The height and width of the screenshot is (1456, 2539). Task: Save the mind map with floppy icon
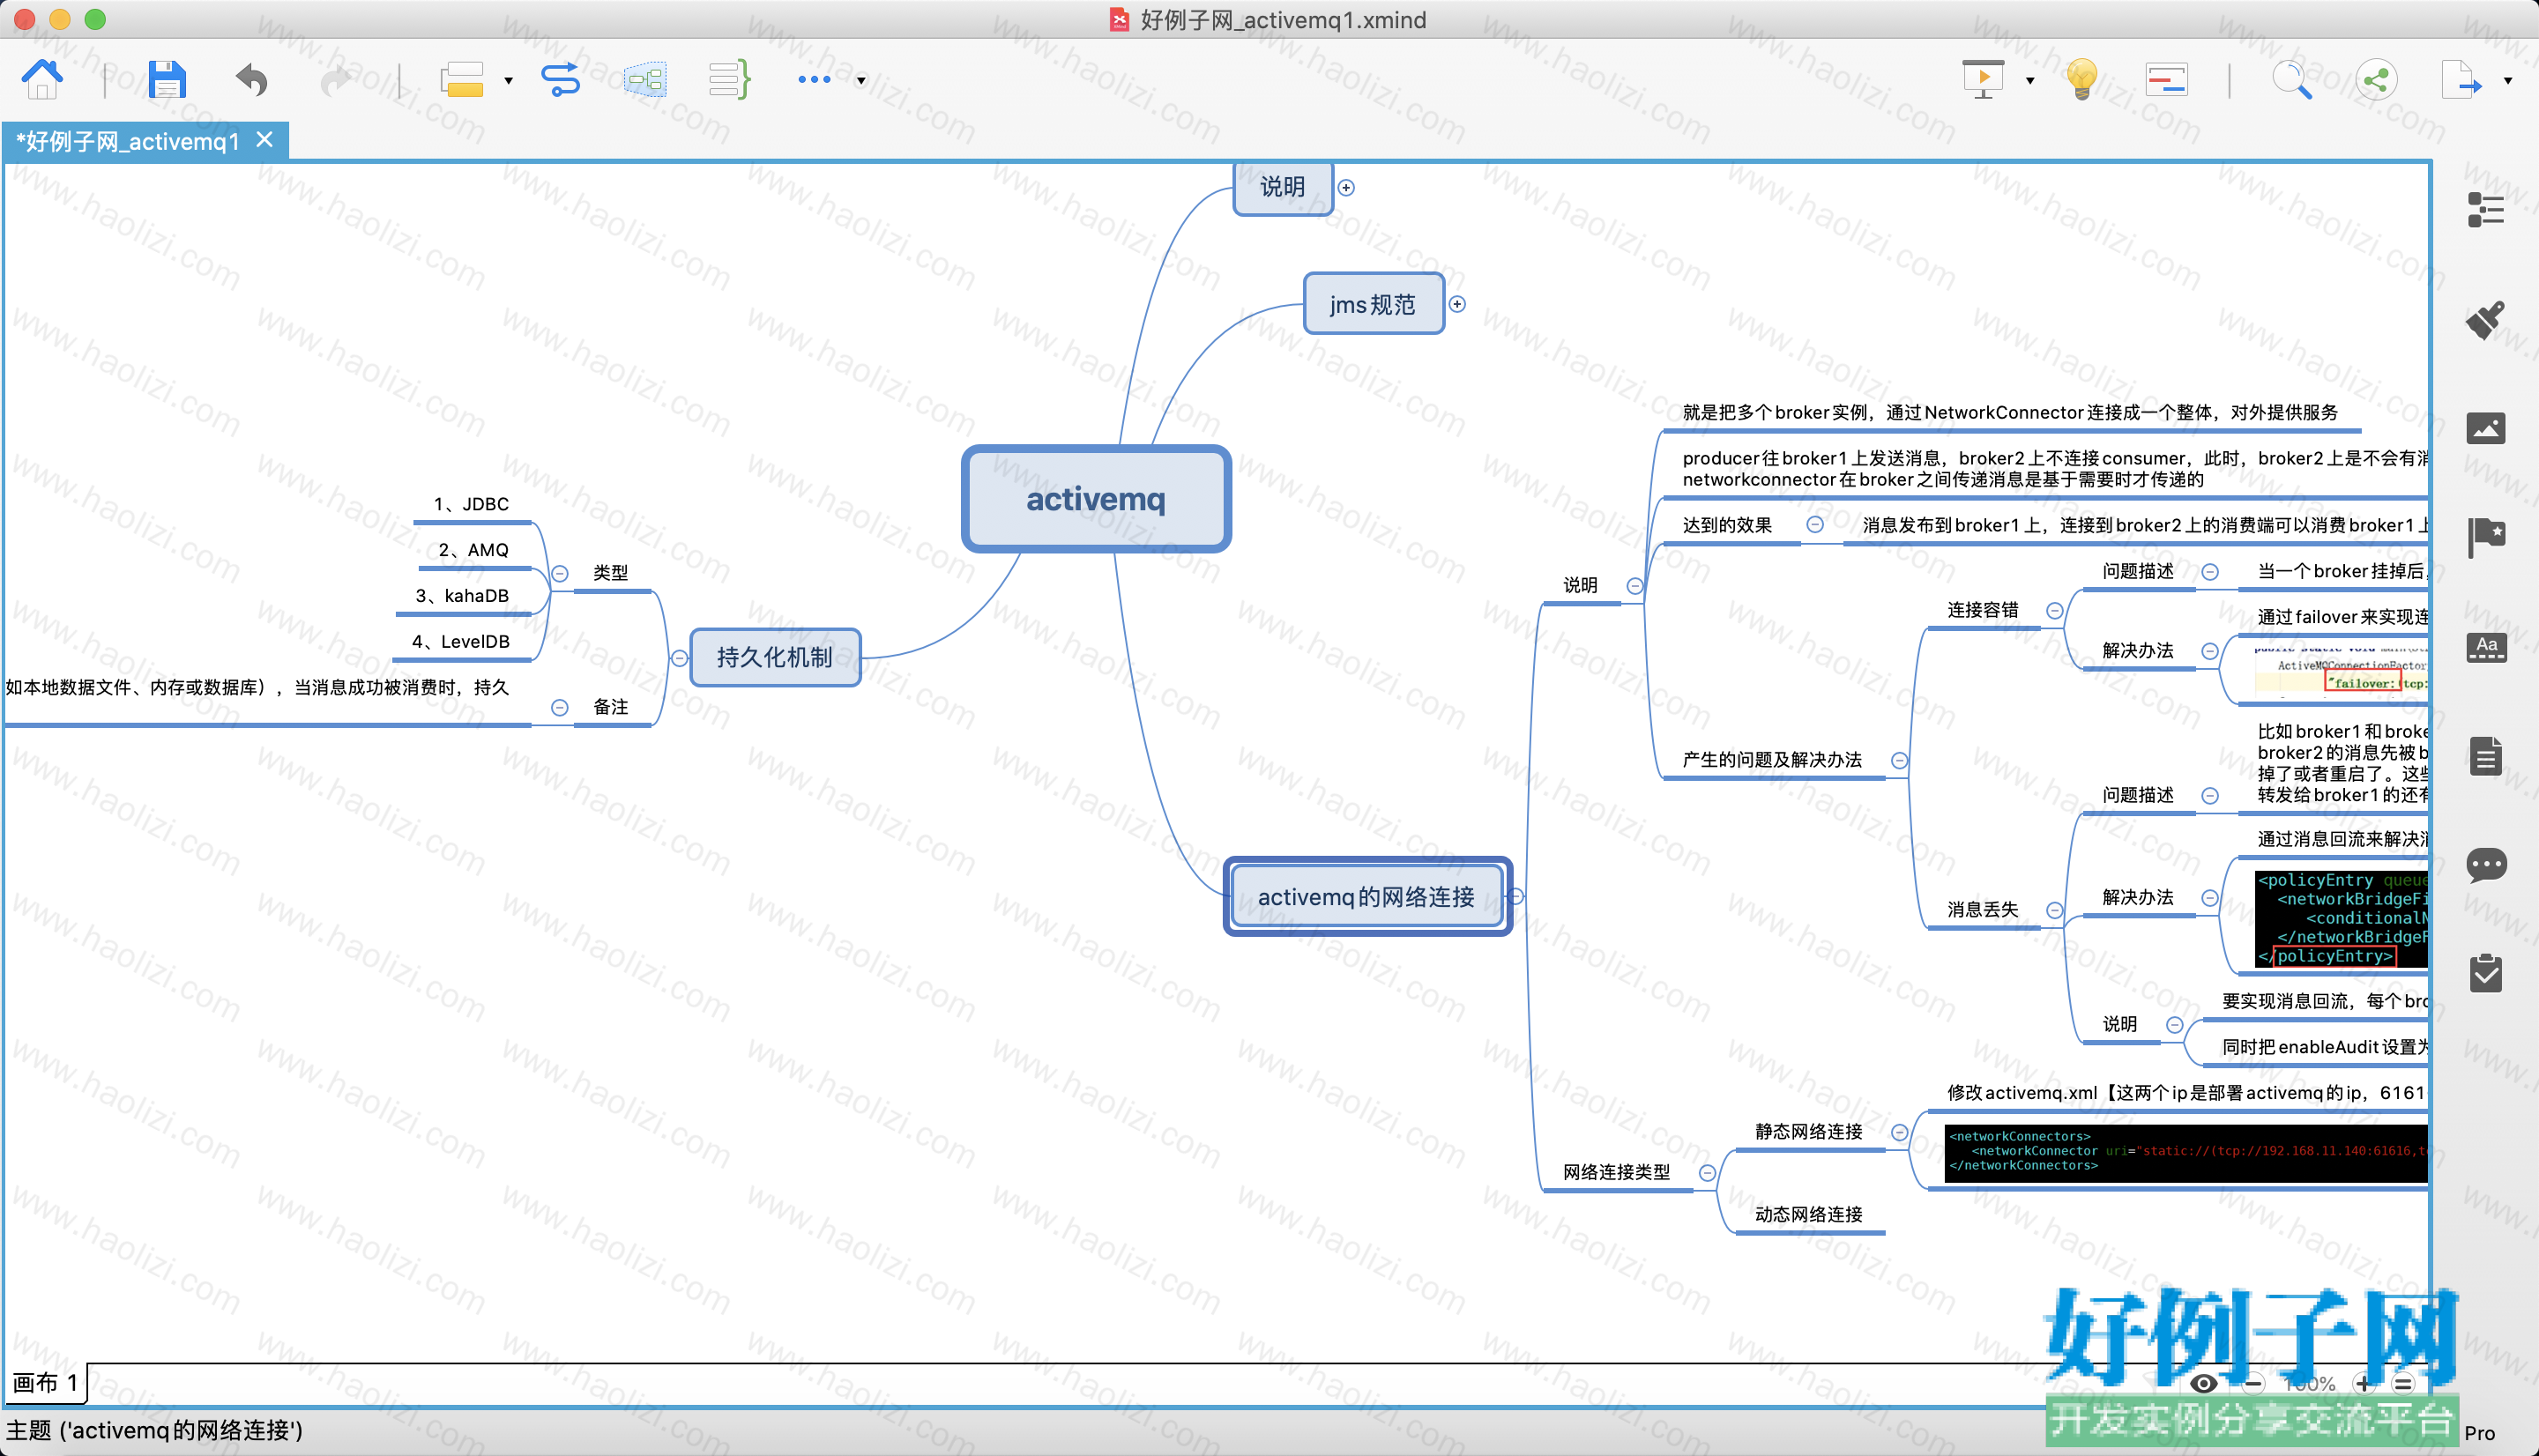(x=167, y=79)
